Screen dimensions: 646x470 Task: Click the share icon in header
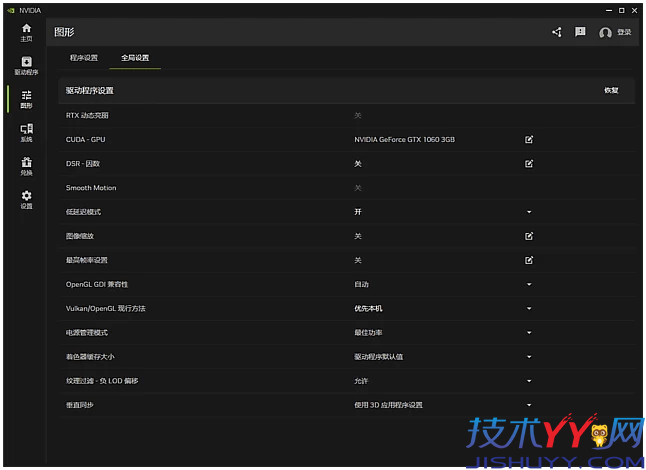[x=557, y=32]
